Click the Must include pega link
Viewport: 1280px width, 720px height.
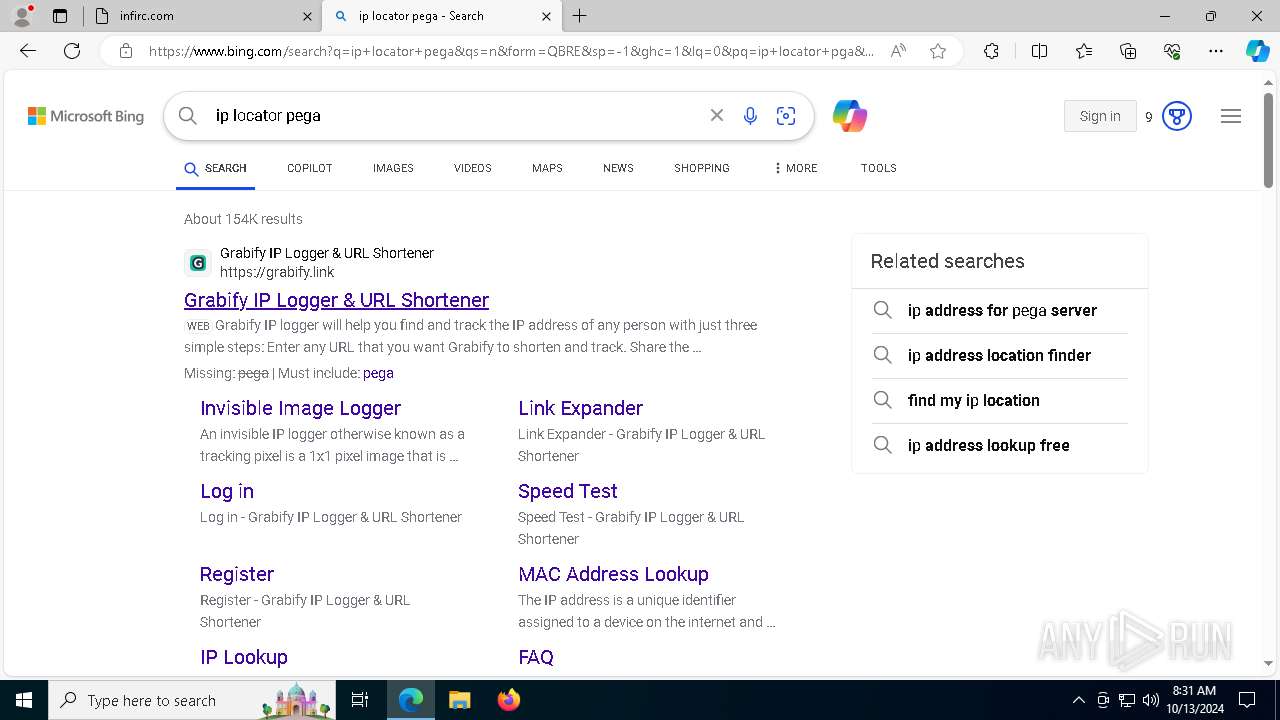point(378,373)
